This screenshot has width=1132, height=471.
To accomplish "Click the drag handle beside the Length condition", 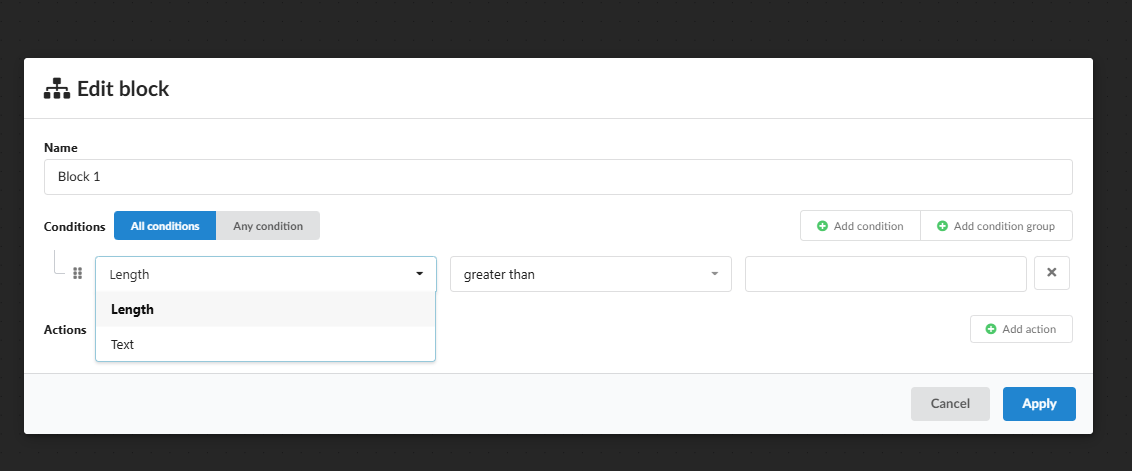I will 77,274.
